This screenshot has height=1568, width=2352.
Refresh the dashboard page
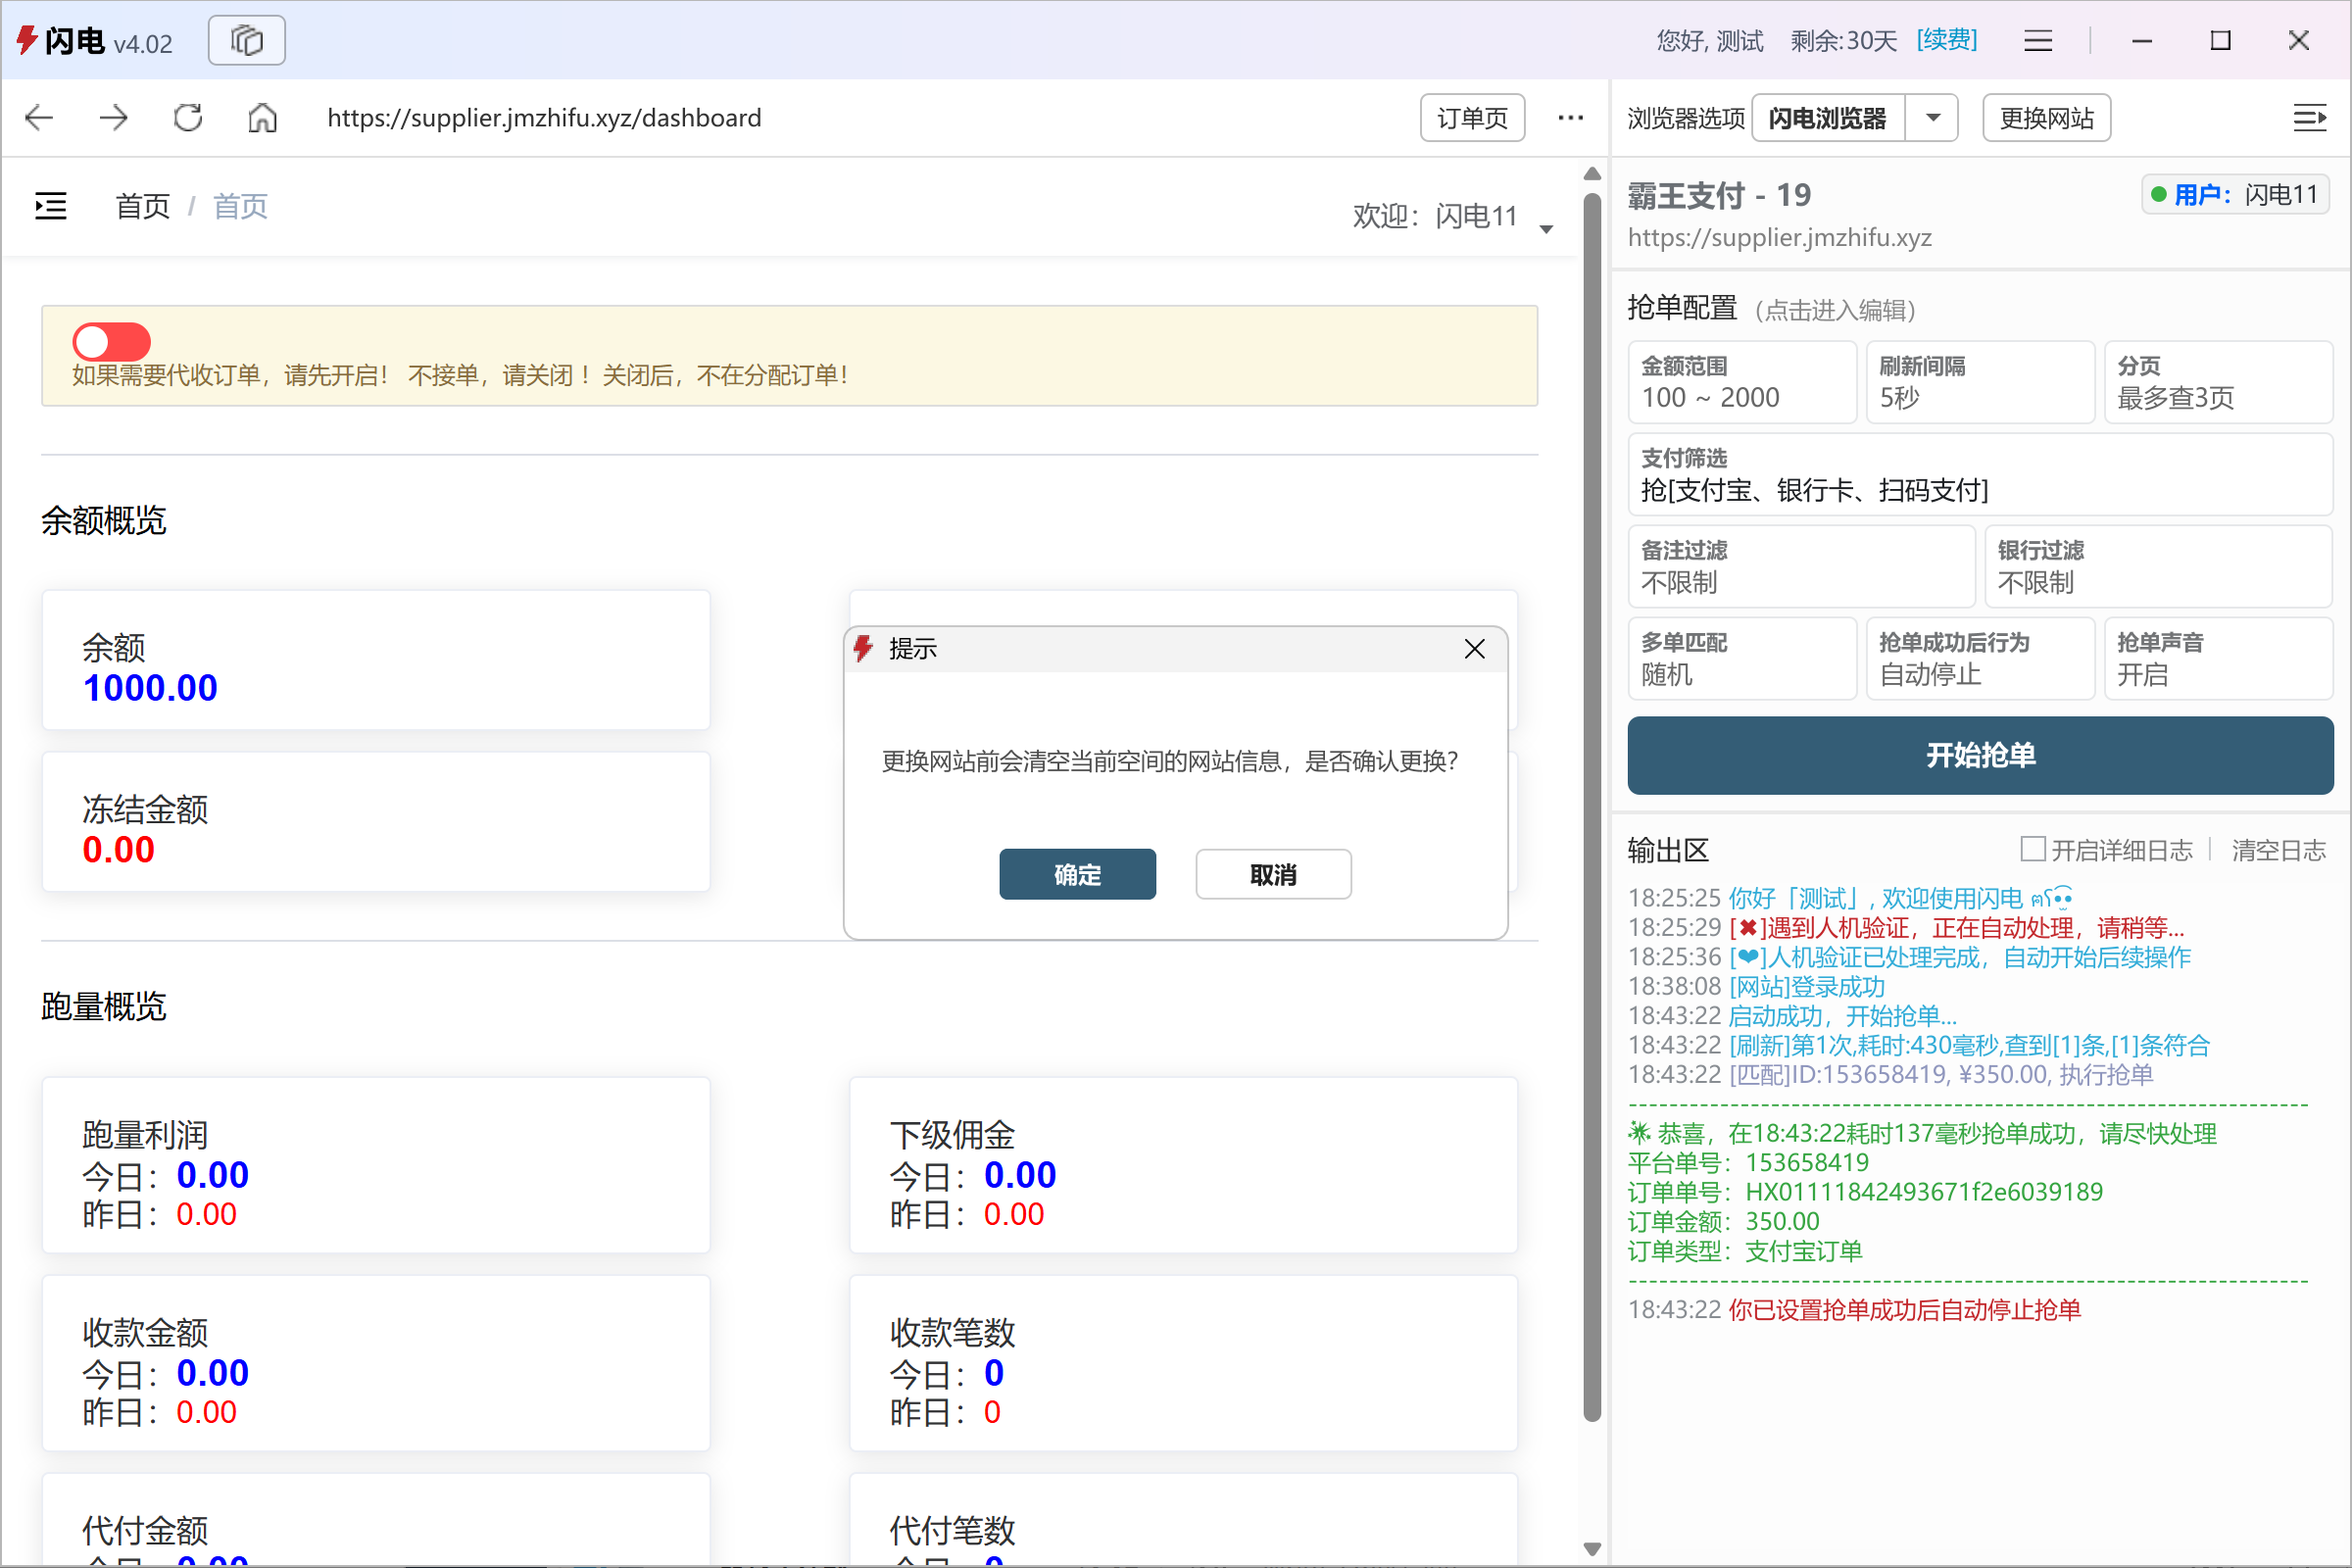tap(186, 117)
